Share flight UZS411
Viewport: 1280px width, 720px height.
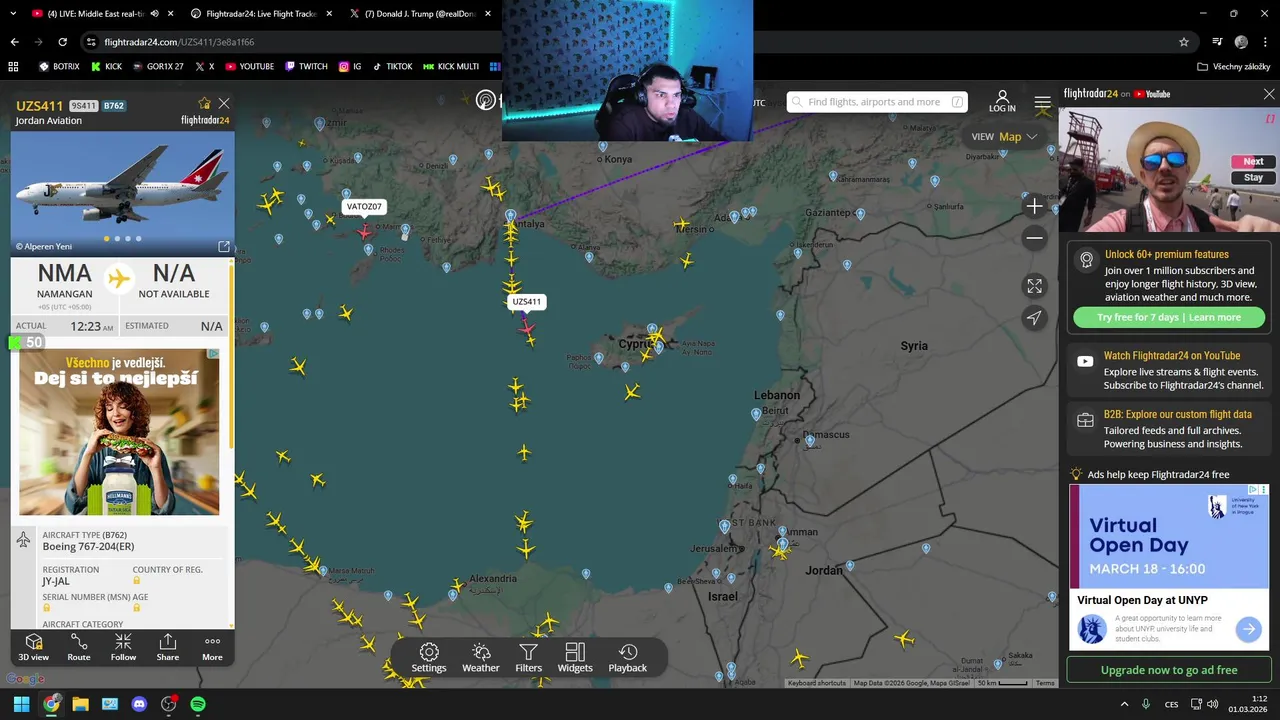168,647
